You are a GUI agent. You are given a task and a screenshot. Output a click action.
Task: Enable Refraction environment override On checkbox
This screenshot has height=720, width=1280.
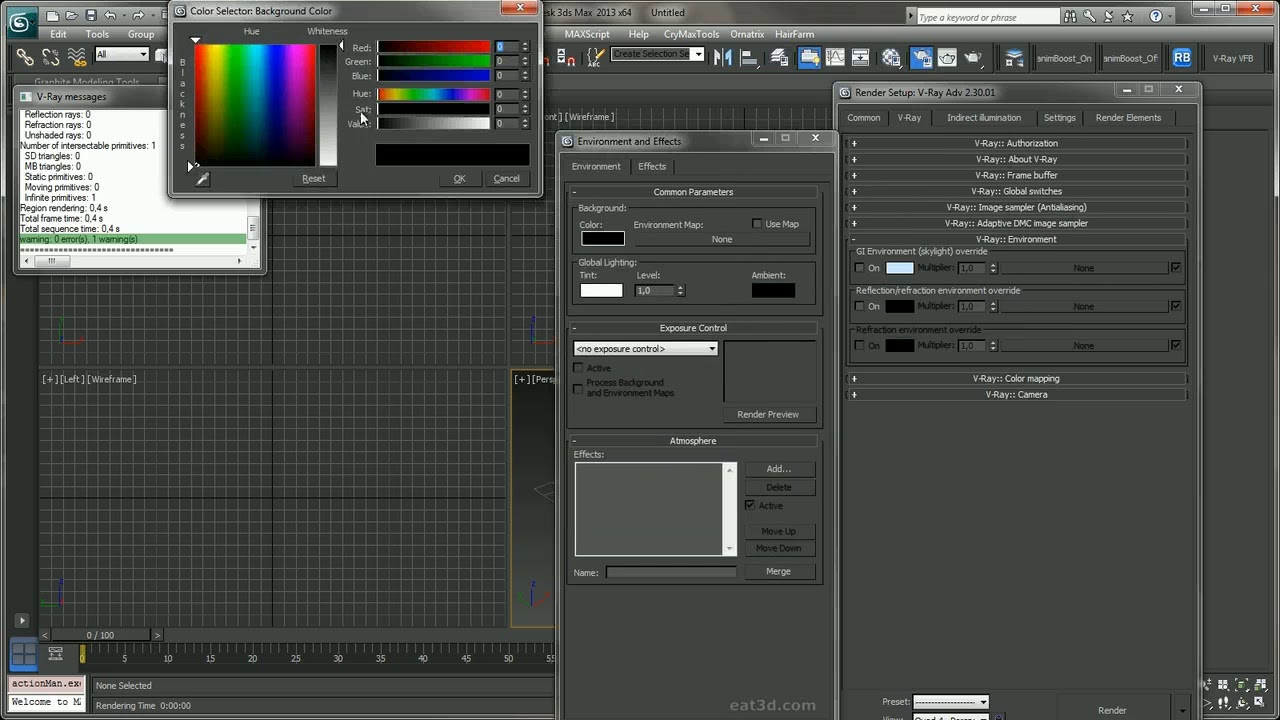pos(860,345)
